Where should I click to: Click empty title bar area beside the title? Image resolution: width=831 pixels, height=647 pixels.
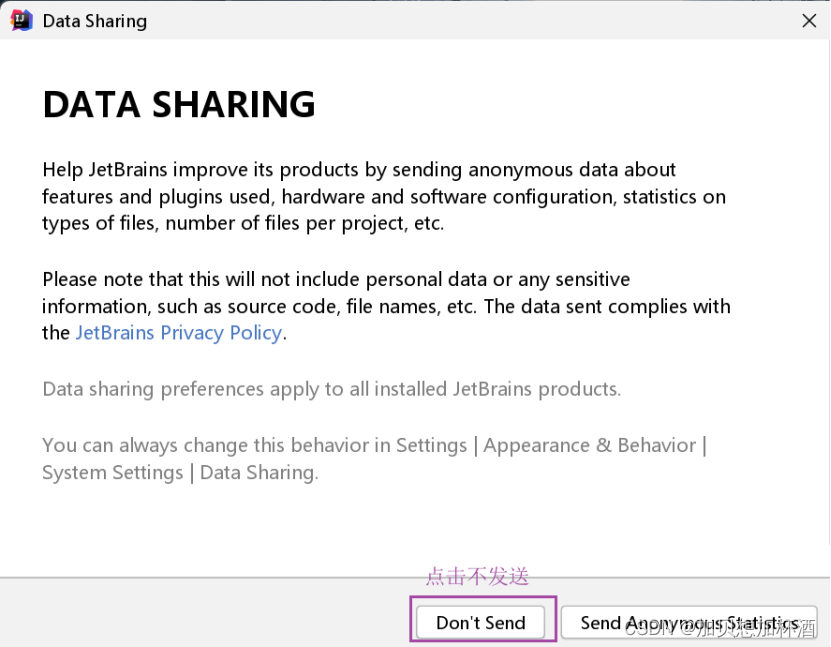pos(450,20)
